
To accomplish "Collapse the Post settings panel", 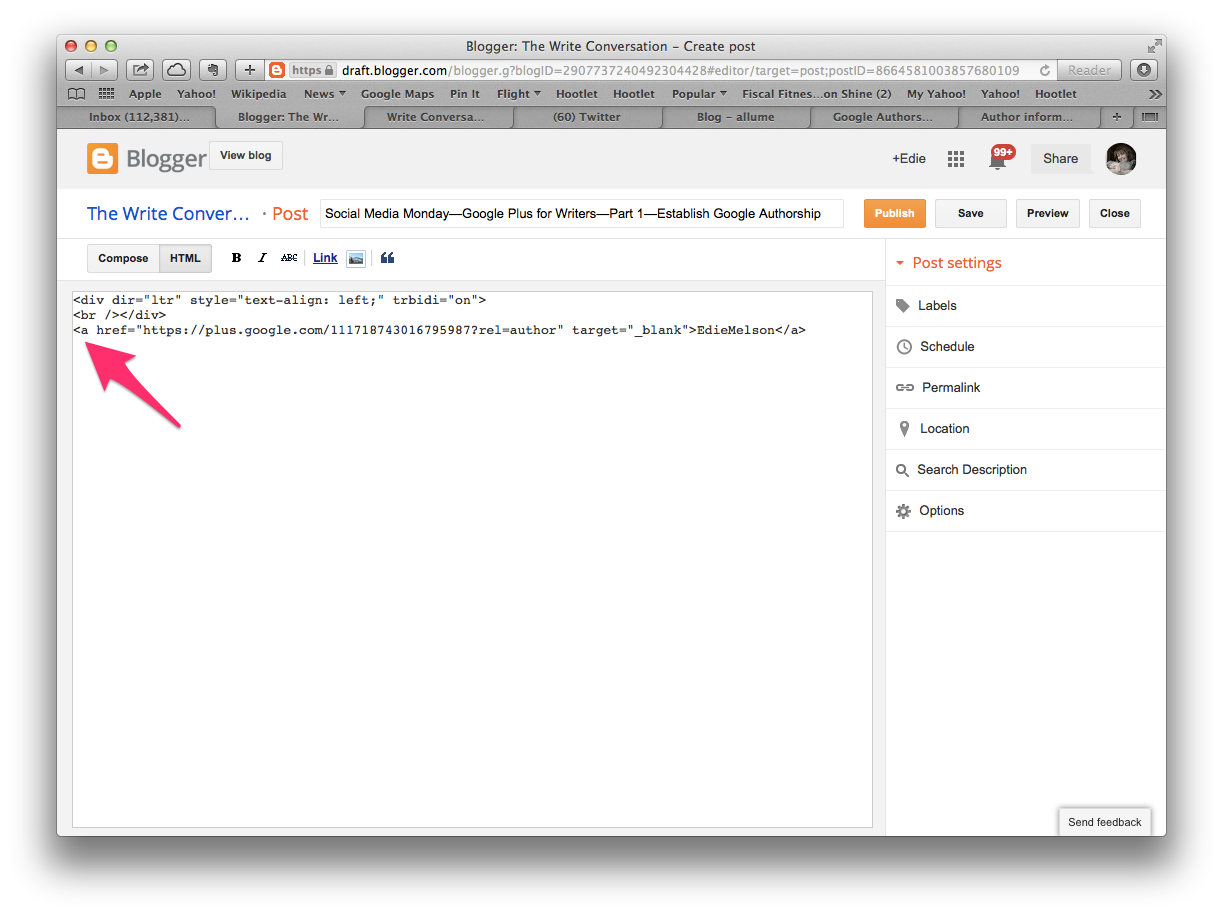I will click(948, 263).
